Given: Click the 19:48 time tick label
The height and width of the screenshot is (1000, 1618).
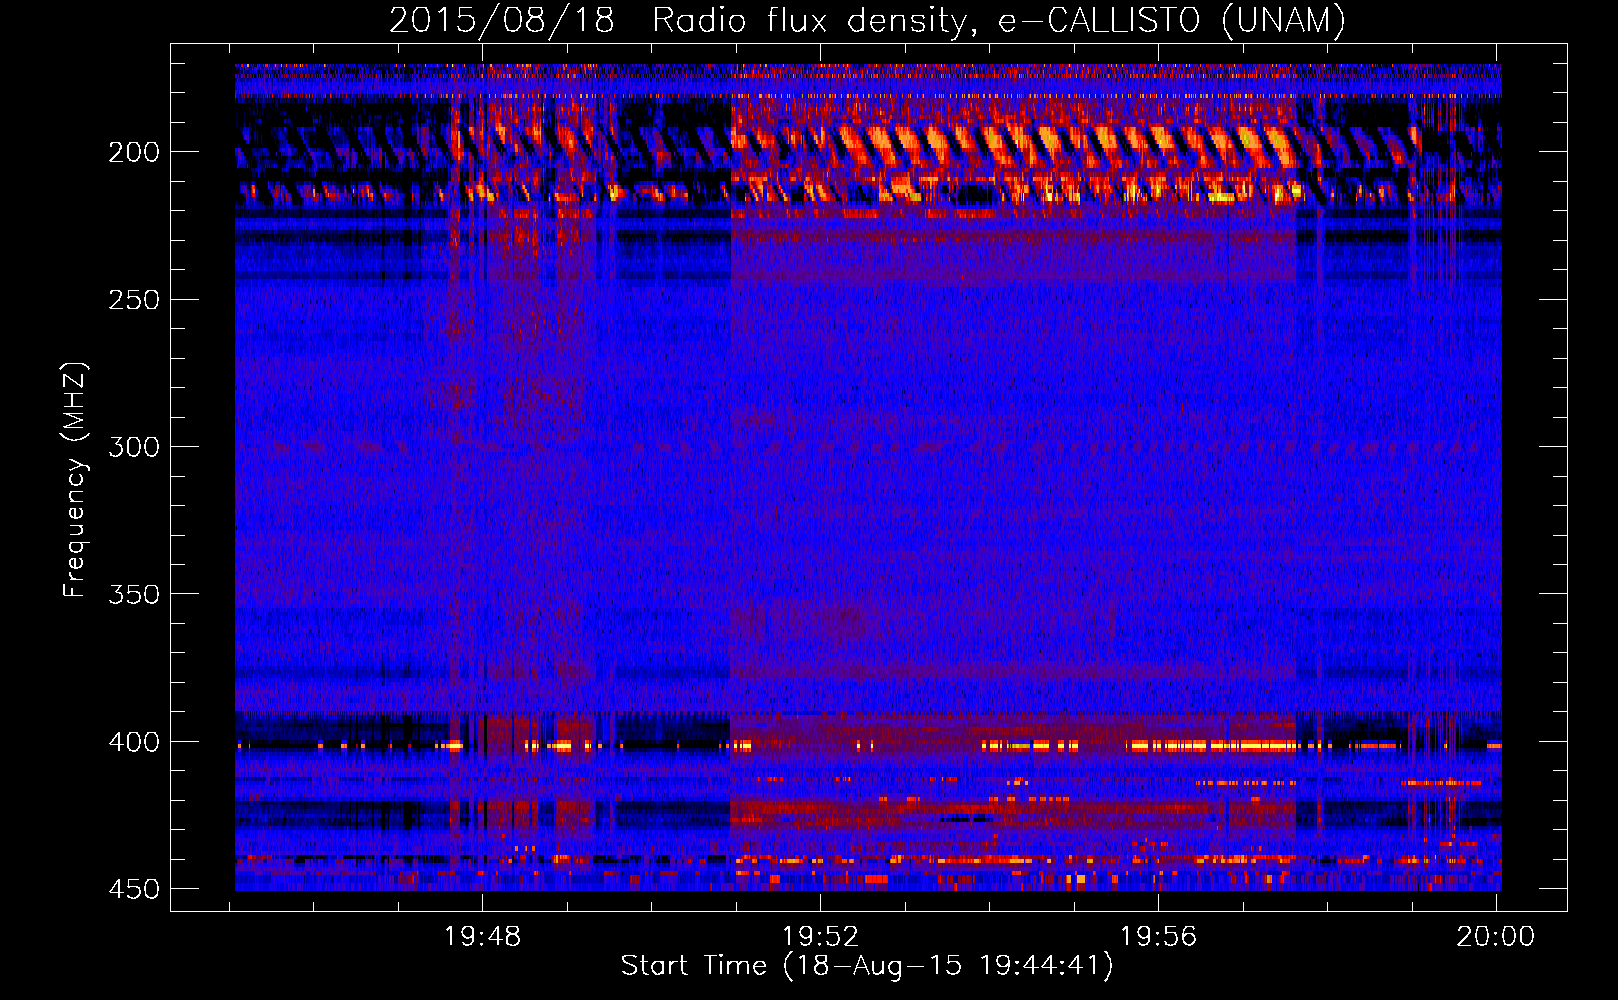Looking at the screenshot, I should point(483,937).
